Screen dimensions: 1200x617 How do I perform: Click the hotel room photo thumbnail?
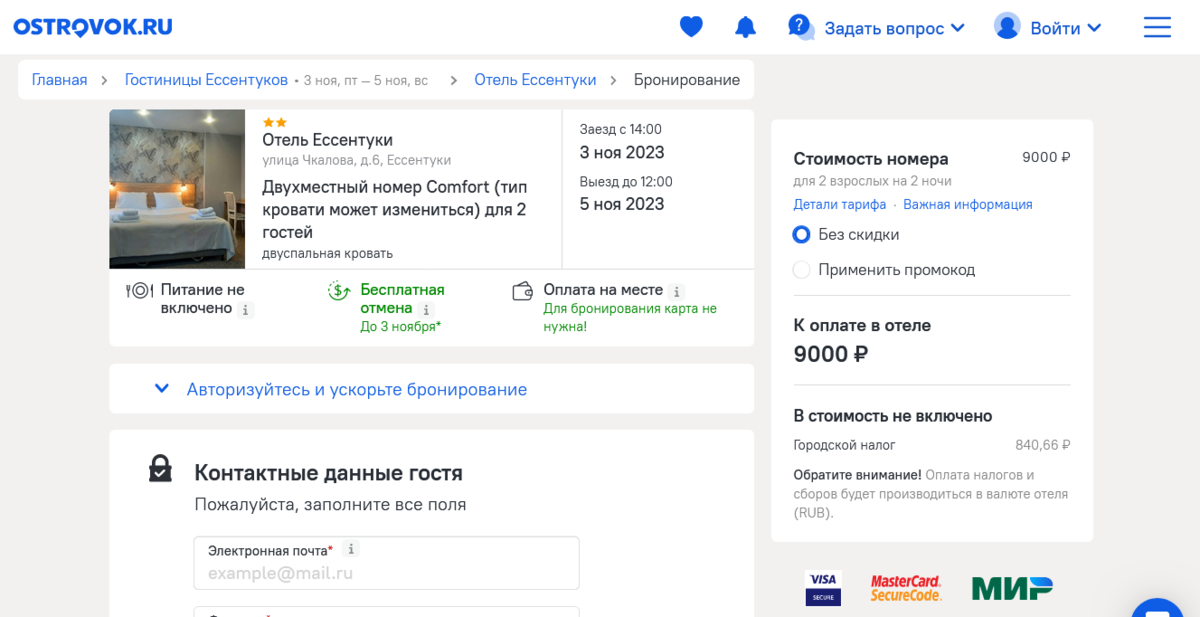tap(177, 189)
